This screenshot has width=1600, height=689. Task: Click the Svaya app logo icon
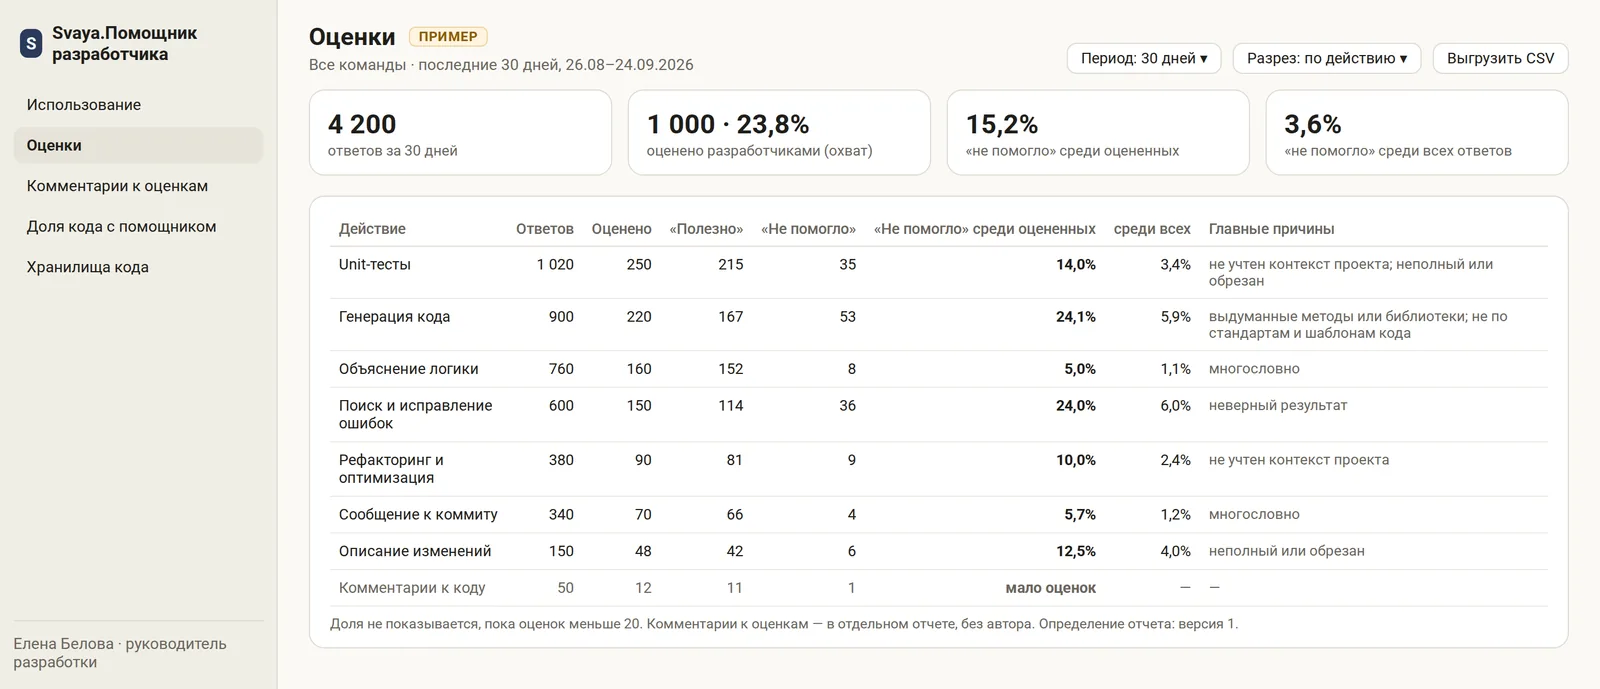[31, 43]
